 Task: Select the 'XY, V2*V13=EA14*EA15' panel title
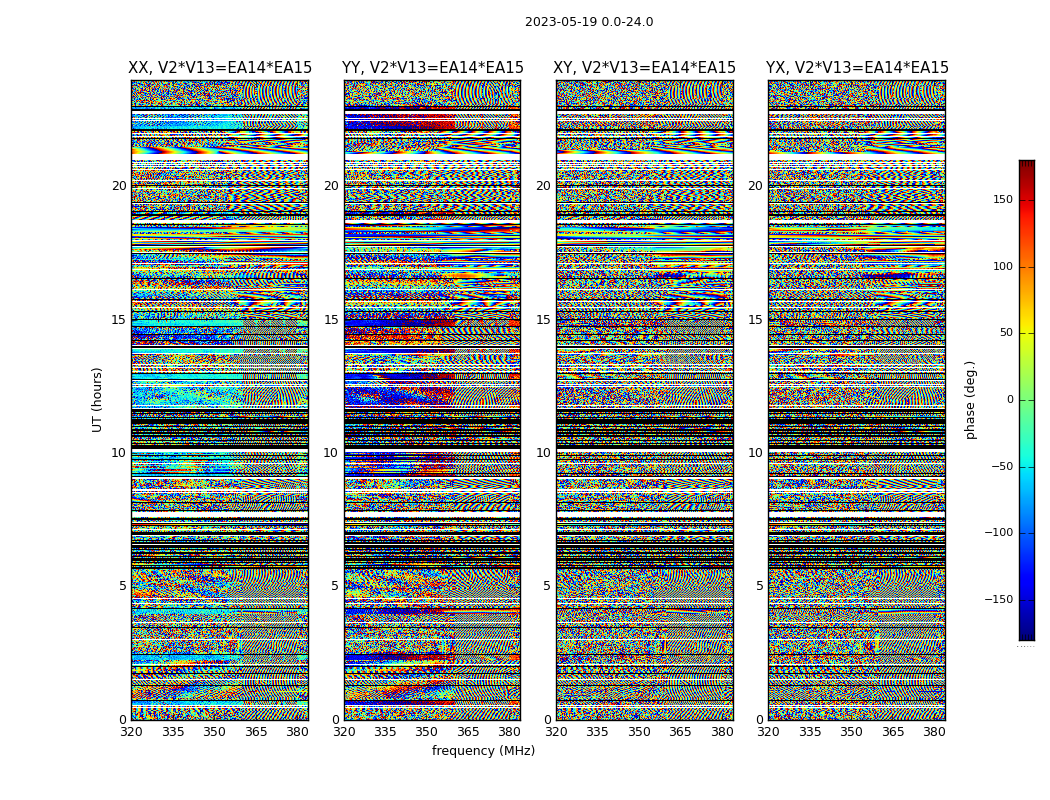pyautogui.click(x=644, y=68)
